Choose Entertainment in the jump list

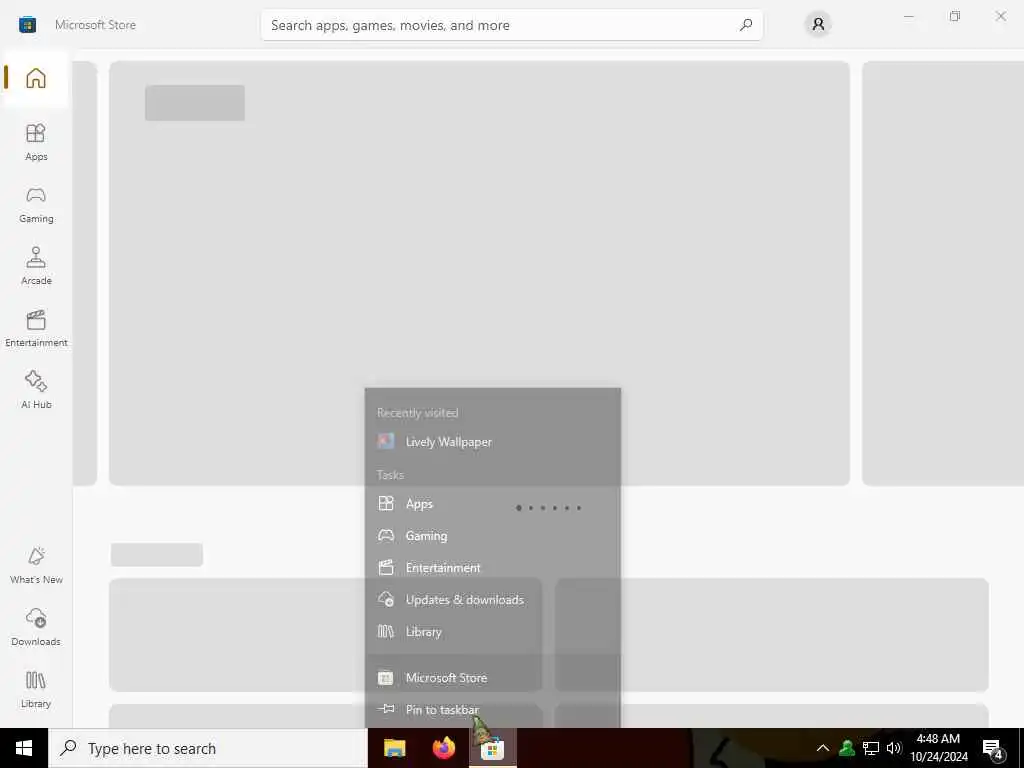click(492, 568)
